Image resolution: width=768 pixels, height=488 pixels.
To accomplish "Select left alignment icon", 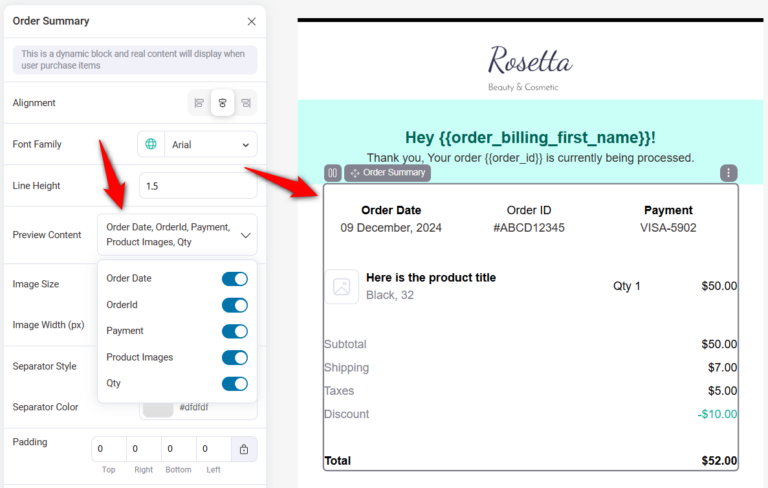I will pos(200,103).
